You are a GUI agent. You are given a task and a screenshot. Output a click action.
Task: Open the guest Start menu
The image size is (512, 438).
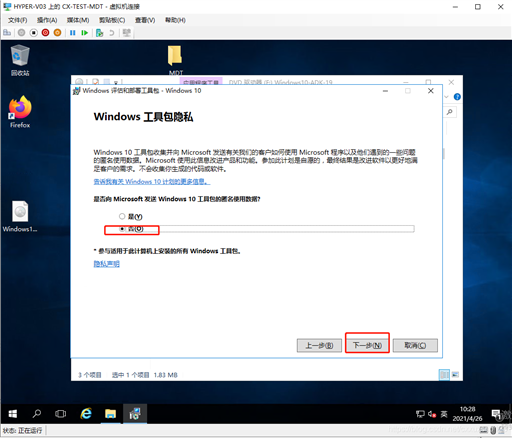13,414
